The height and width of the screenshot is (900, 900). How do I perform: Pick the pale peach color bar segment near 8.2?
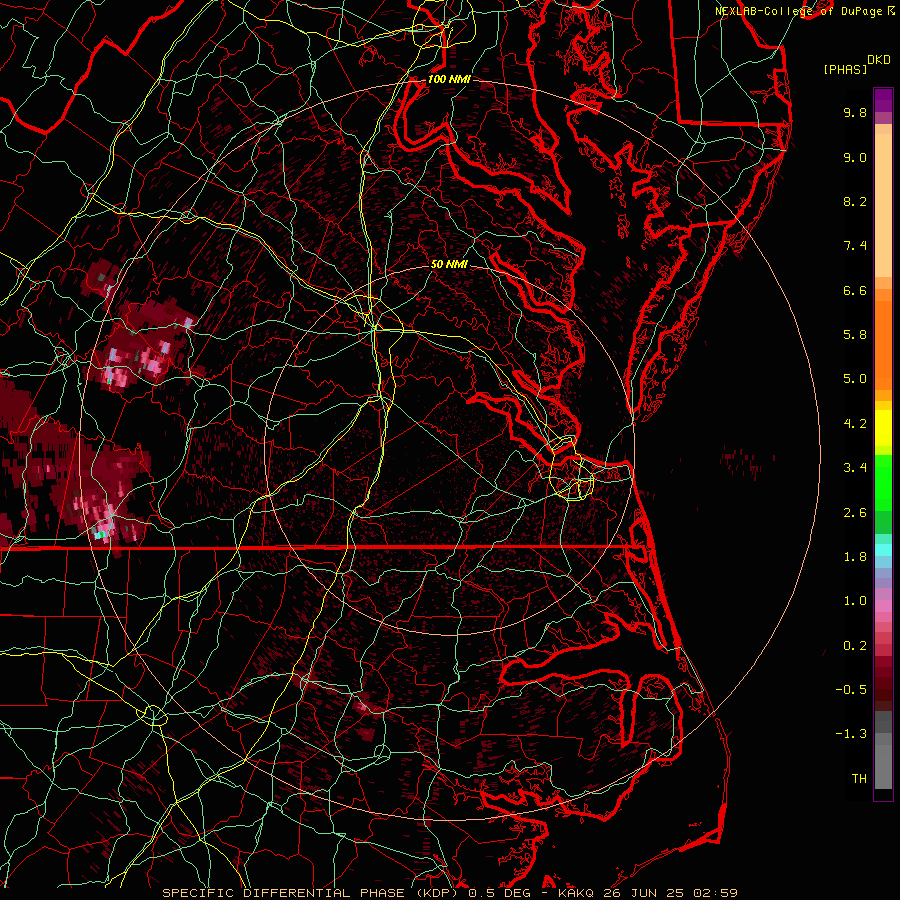(x=883, y=205)
